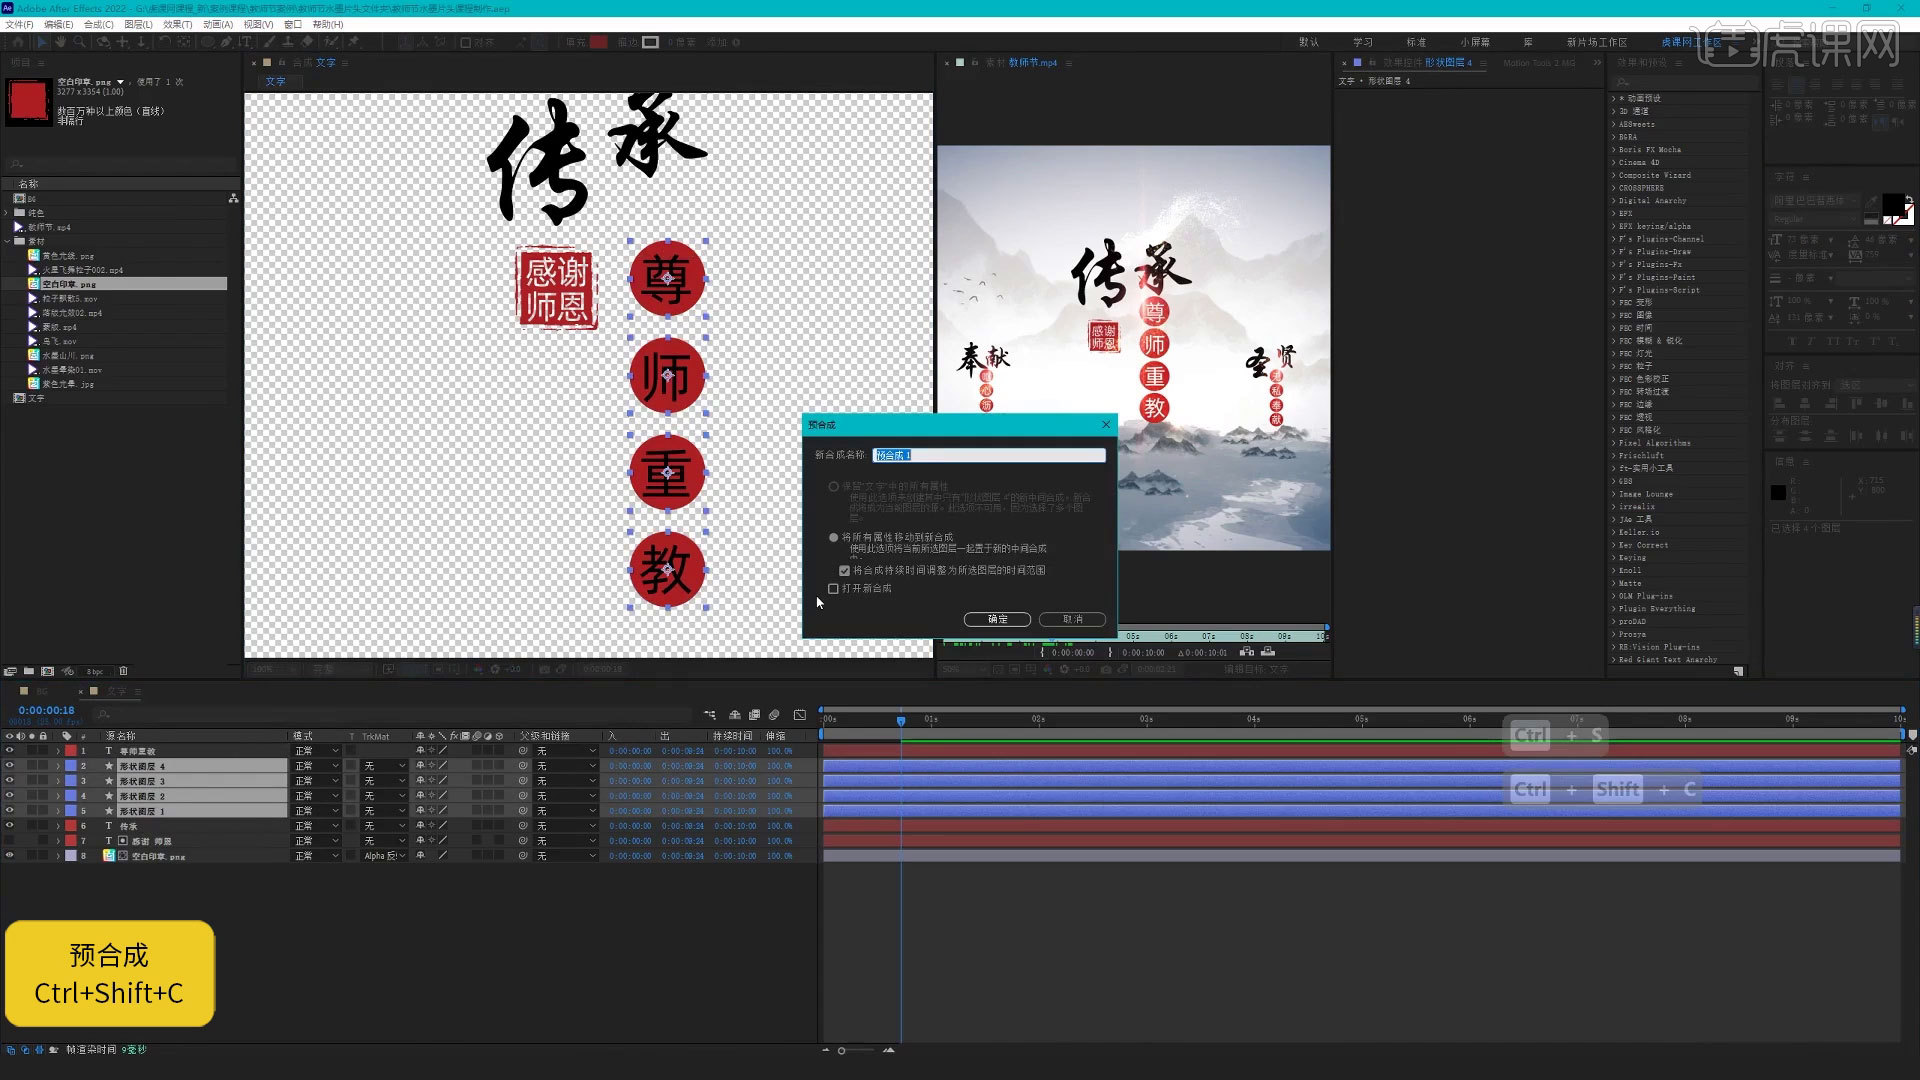The image size is (1920, 1080).
Task: Expand the Keying effects category
Action: pyautogui.click(x=1614, y=558)
